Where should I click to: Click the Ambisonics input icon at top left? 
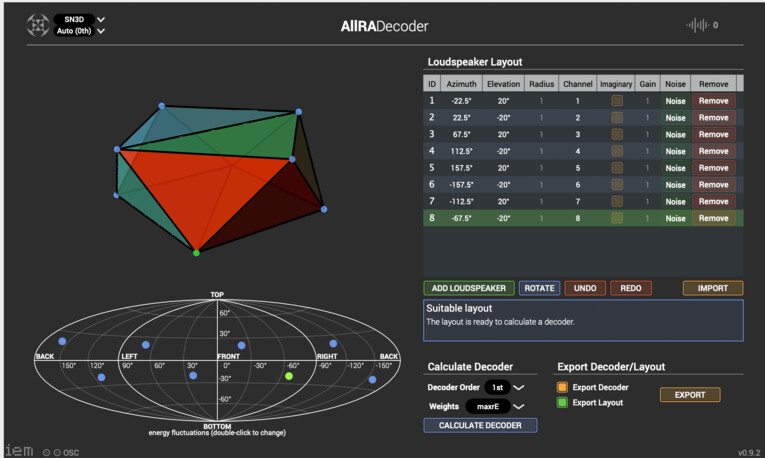39,25
